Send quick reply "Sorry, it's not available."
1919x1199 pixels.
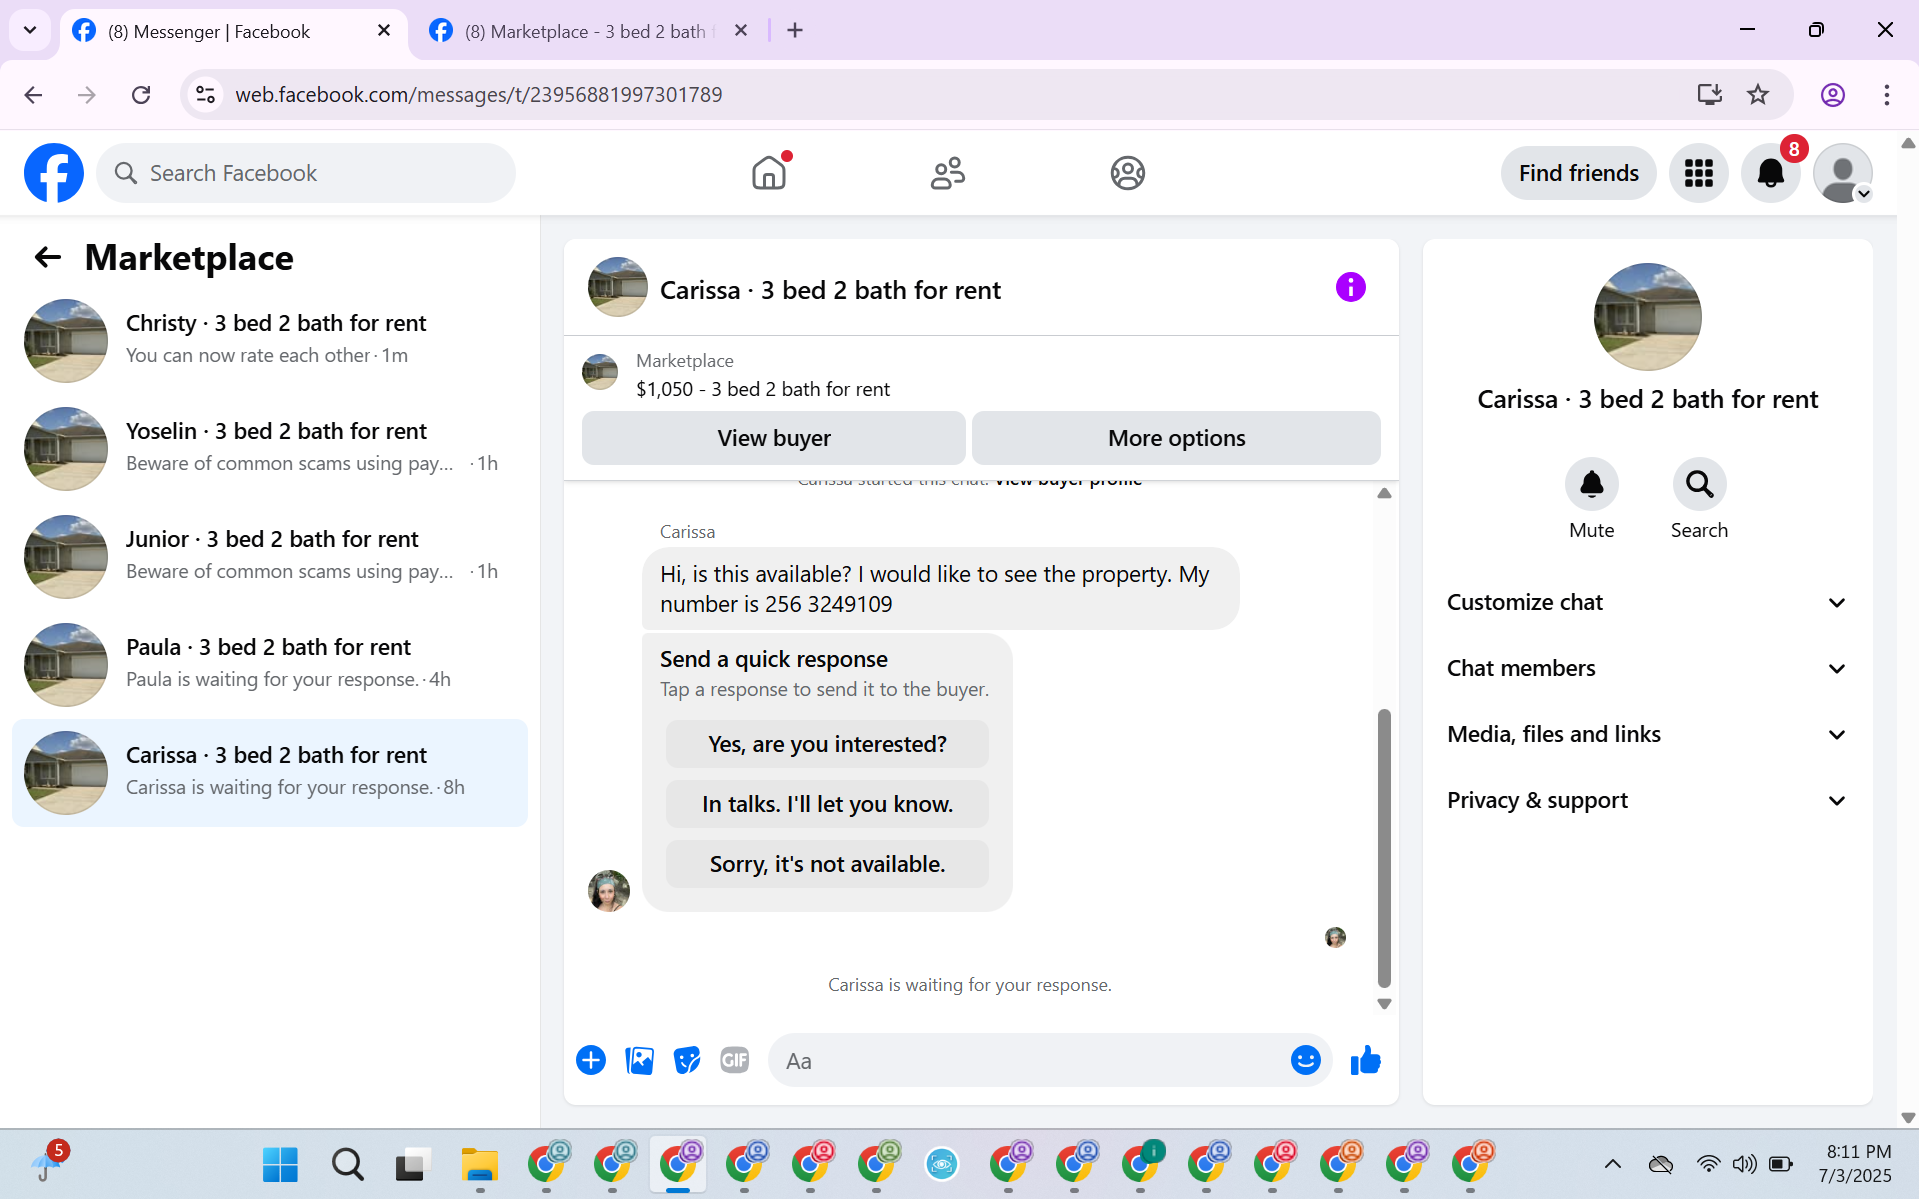(x=827, y=864)
